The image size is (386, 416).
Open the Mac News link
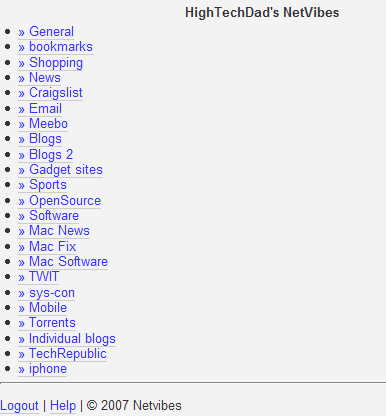point(54,231)
